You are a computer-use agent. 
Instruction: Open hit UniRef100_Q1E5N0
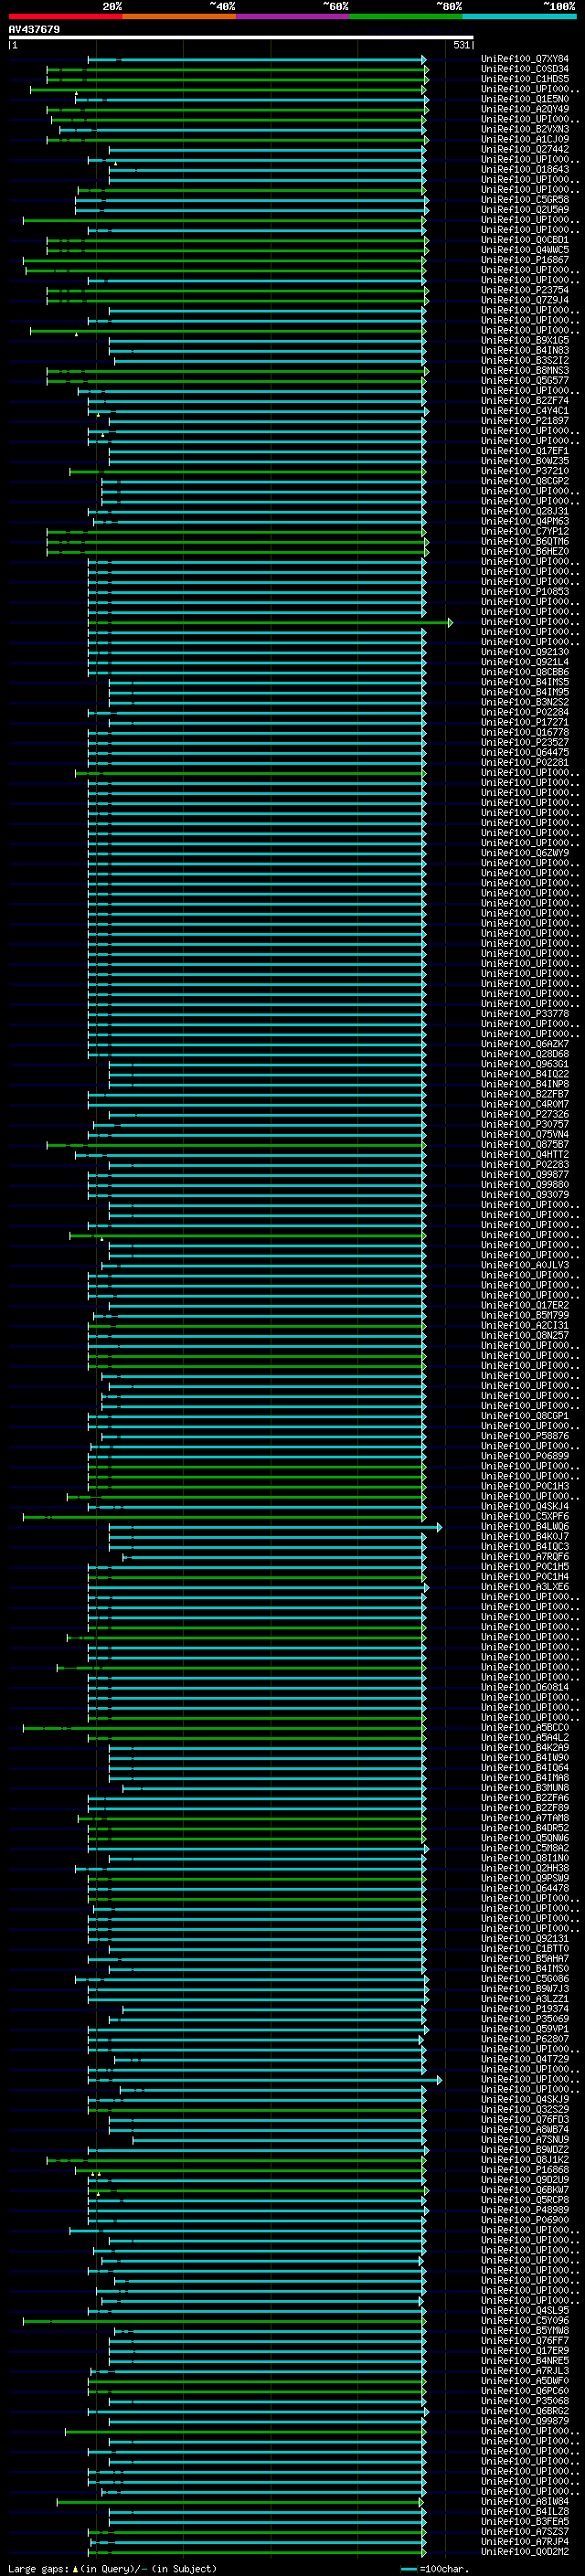525,99
